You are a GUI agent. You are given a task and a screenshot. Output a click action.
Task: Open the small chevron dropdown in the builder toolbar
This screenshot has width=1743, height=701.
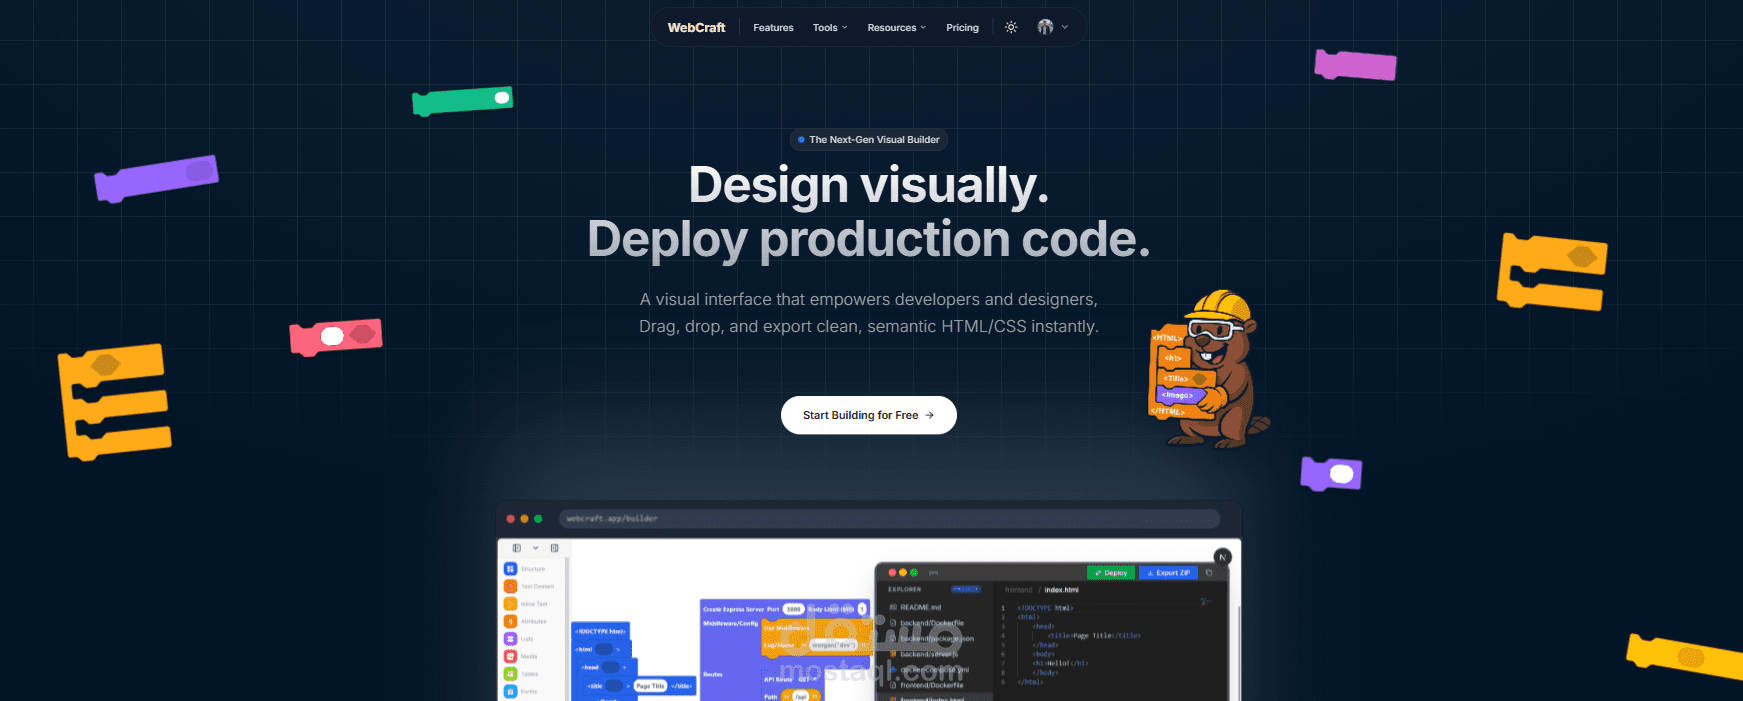pos(536,548)
